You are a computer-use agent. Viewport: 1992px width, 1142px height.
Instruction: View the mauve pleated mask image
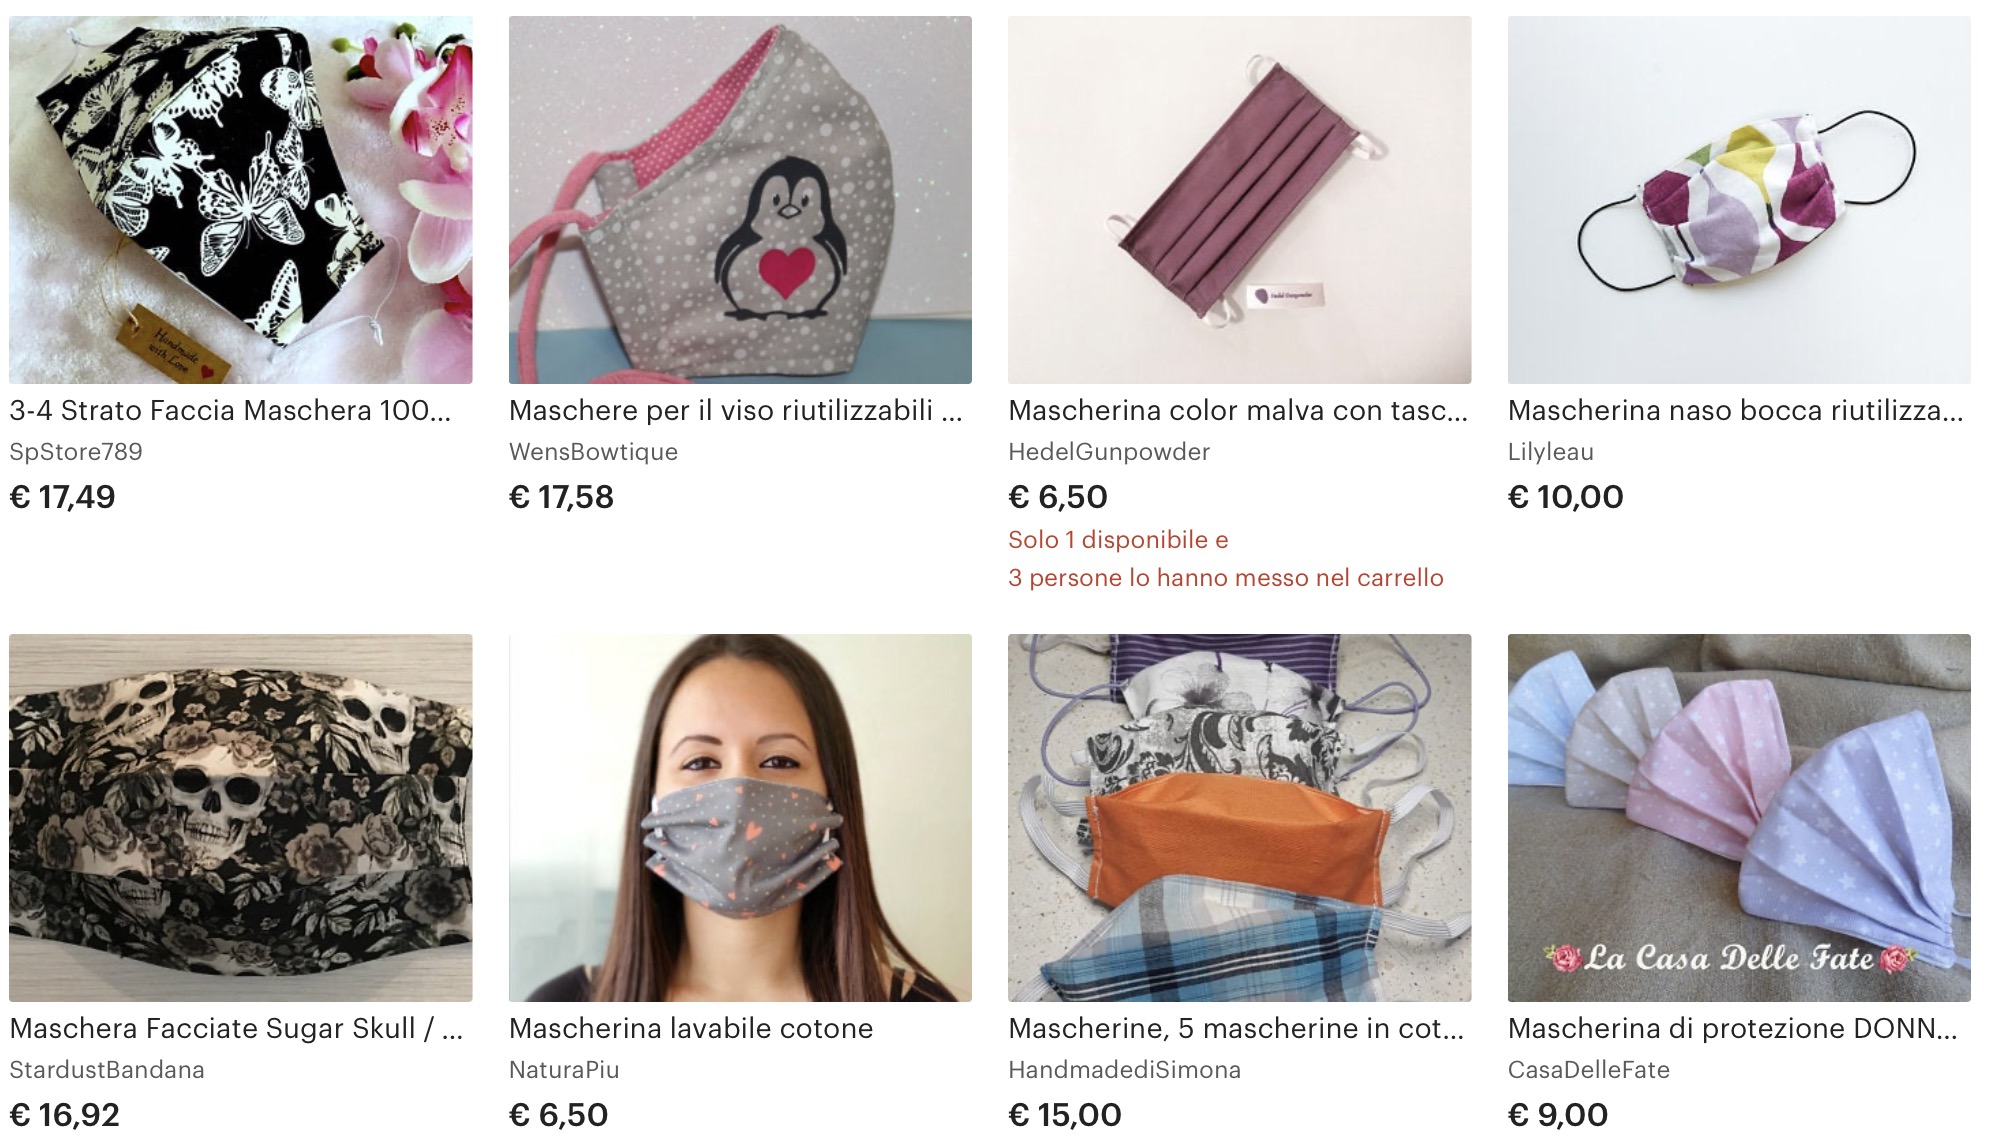click(x=1240, y=200)
